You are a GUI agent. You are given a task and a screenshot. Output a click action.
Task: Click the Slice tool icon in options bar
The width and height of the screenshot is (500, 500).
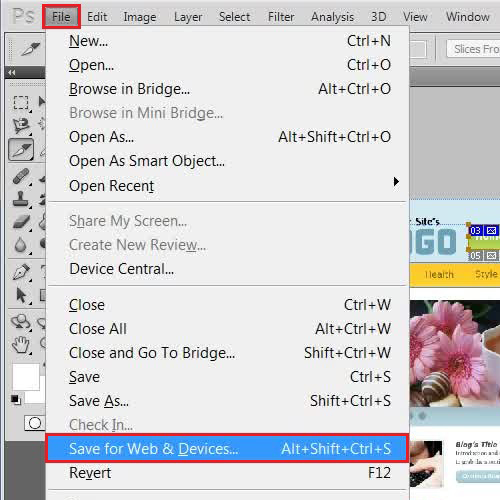(30, 49)
